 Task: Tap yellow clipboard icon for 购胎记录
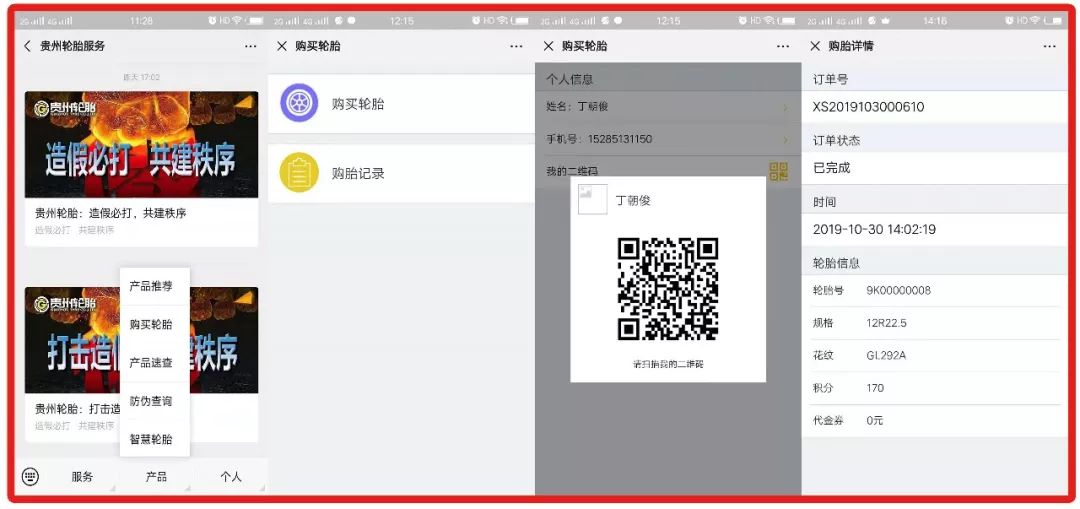pos(299,172)
